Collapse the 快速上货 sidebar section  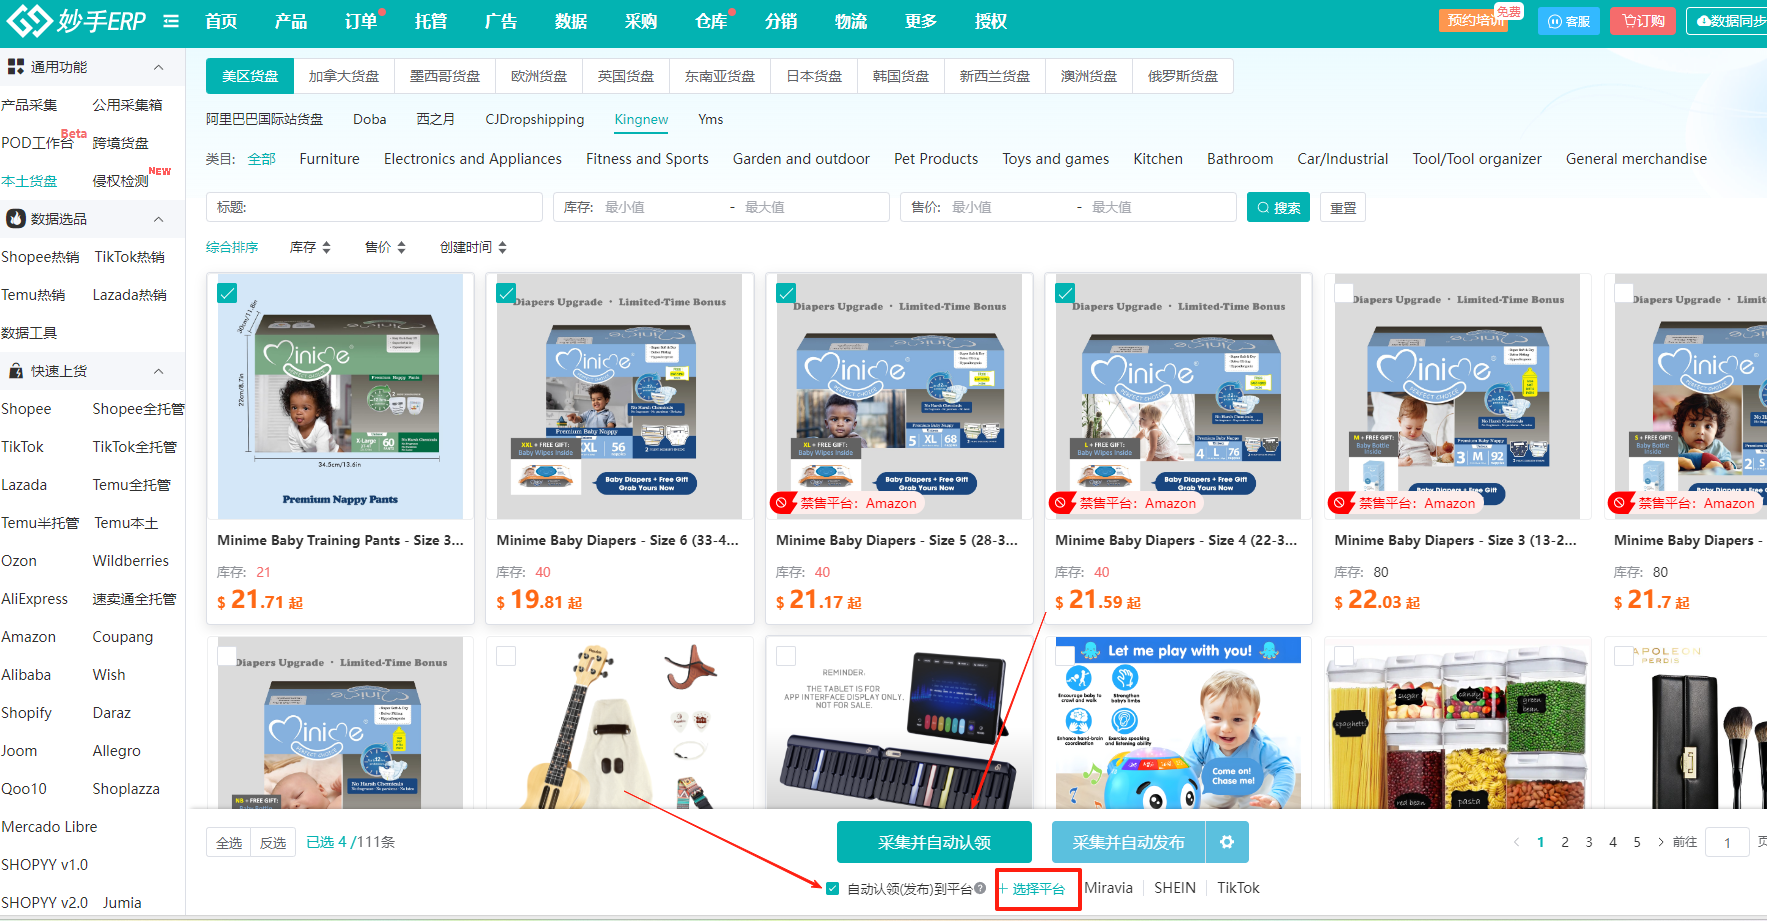pos(158,371)
